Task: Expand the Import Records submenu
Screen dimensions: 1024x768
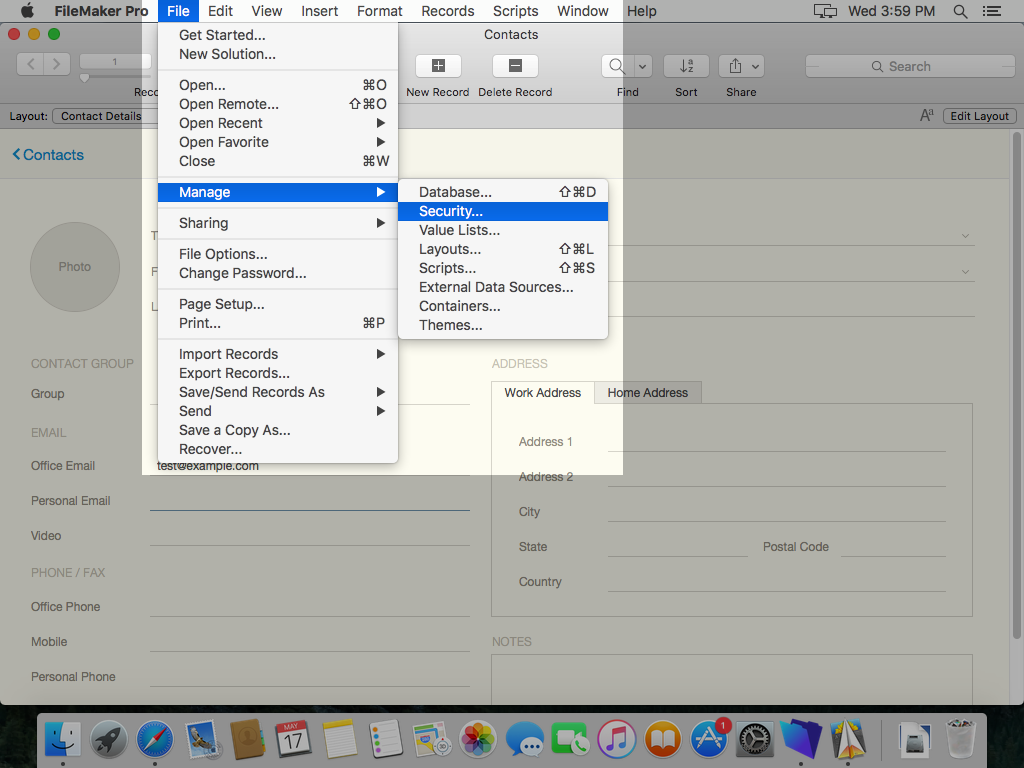Action: point(381,354)
